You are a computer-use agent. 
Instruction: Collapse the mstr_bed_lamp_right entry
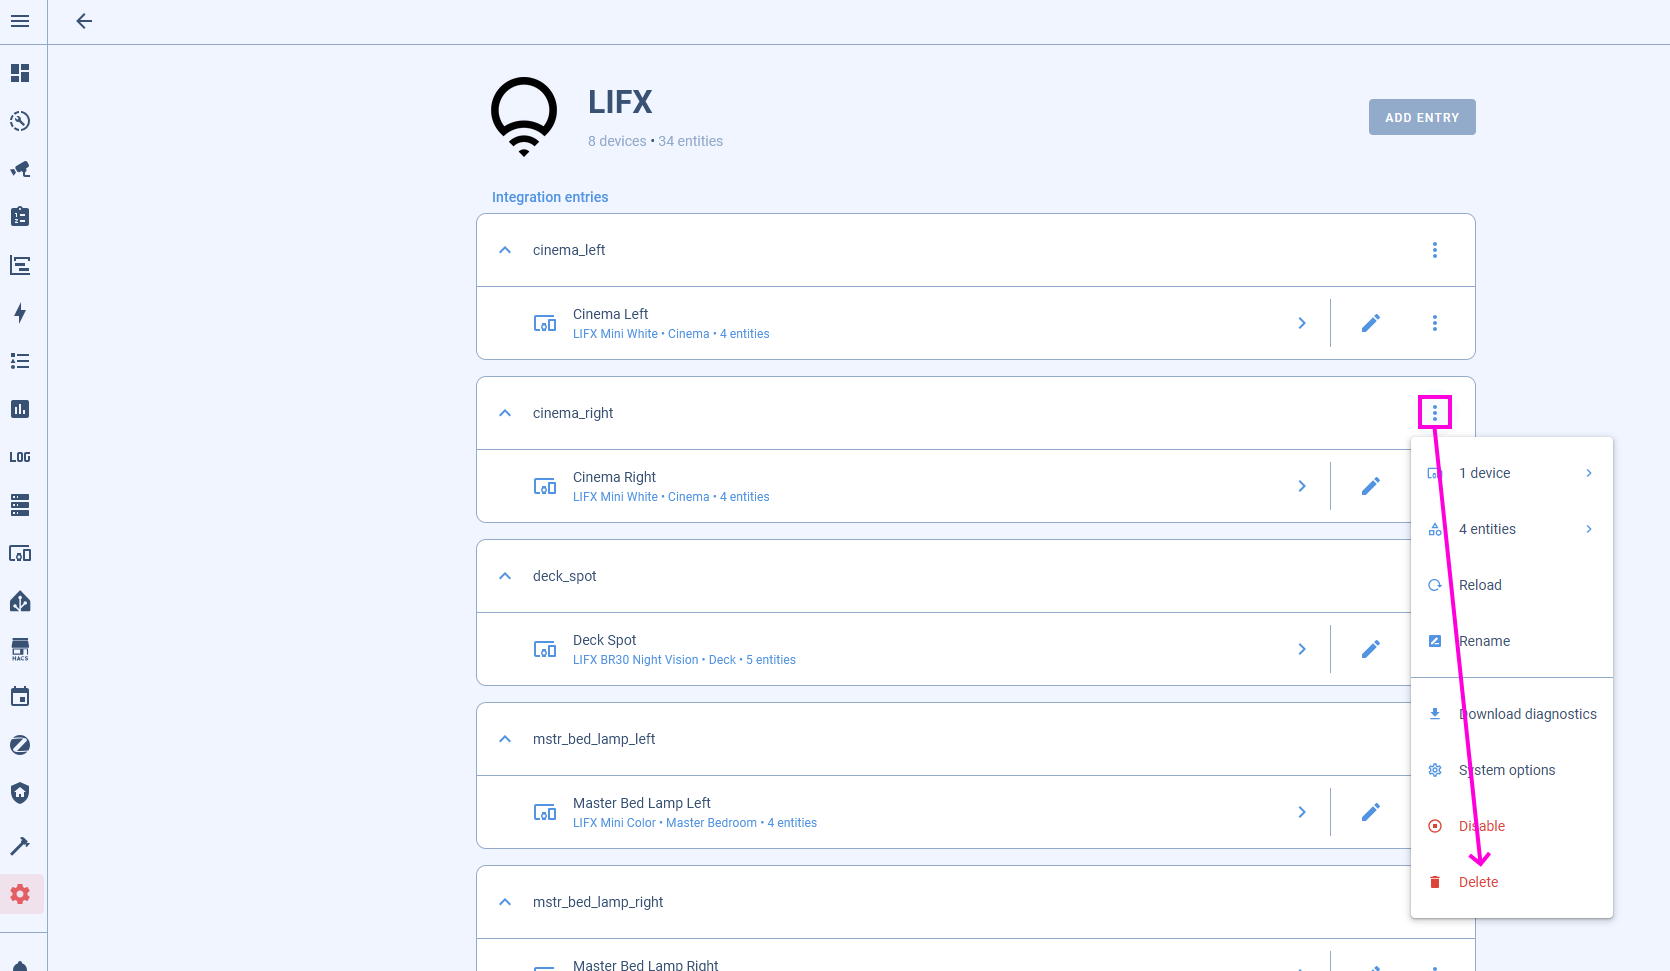click(x=505, y=902)
